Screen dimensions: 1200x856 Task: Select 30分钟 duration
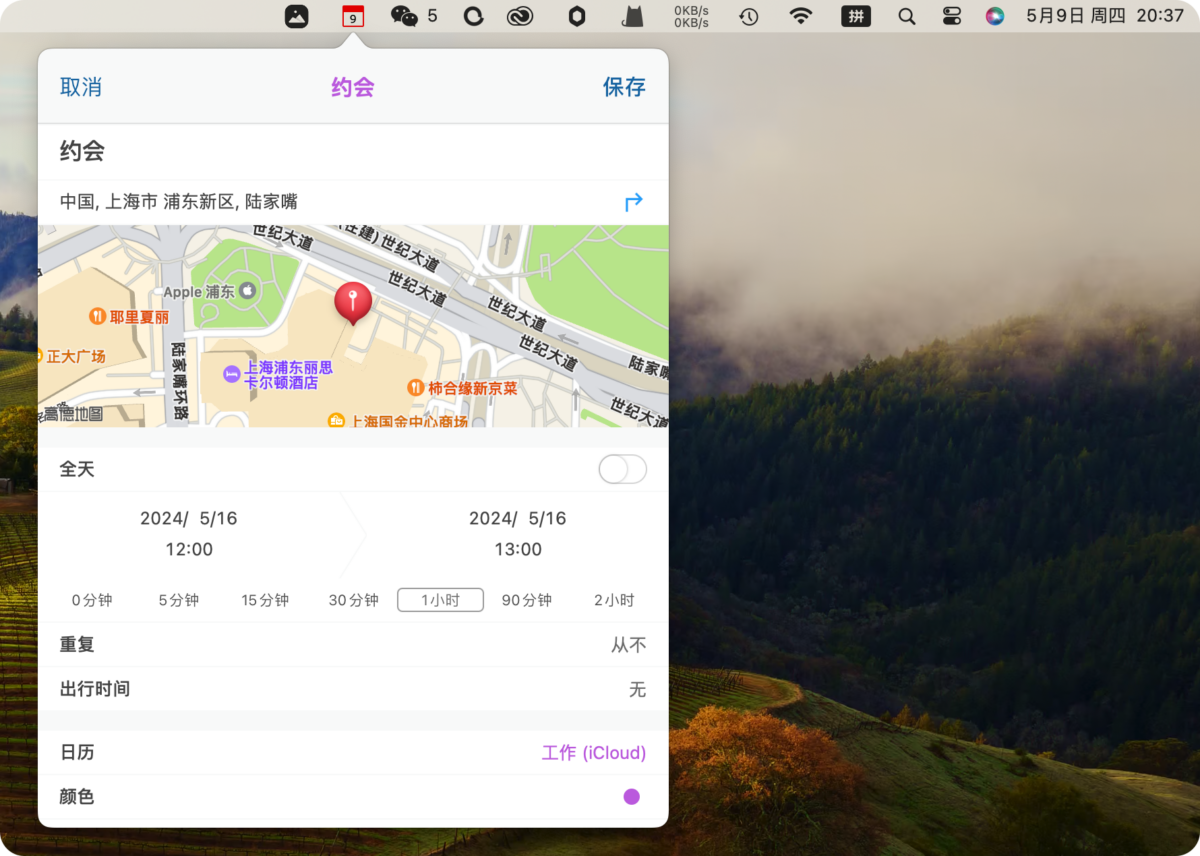pos(354,600)
